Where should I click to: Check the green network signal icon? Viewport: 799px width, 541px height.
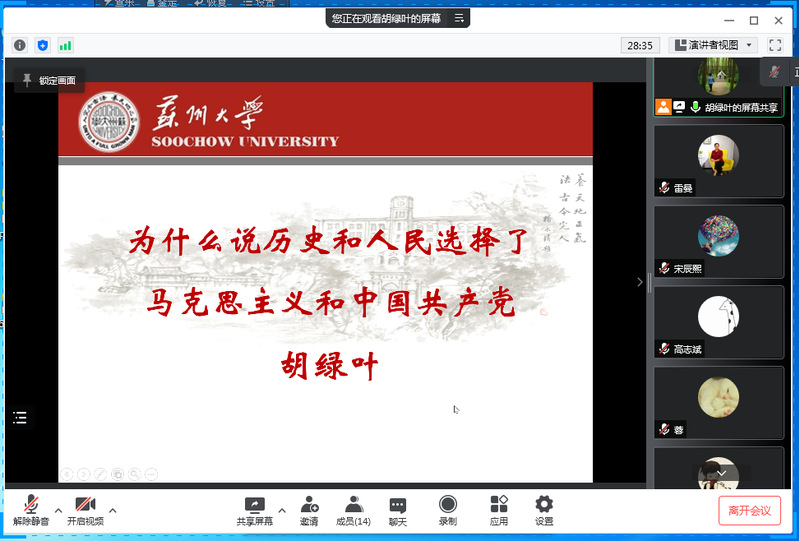click(x=66, y=45)
